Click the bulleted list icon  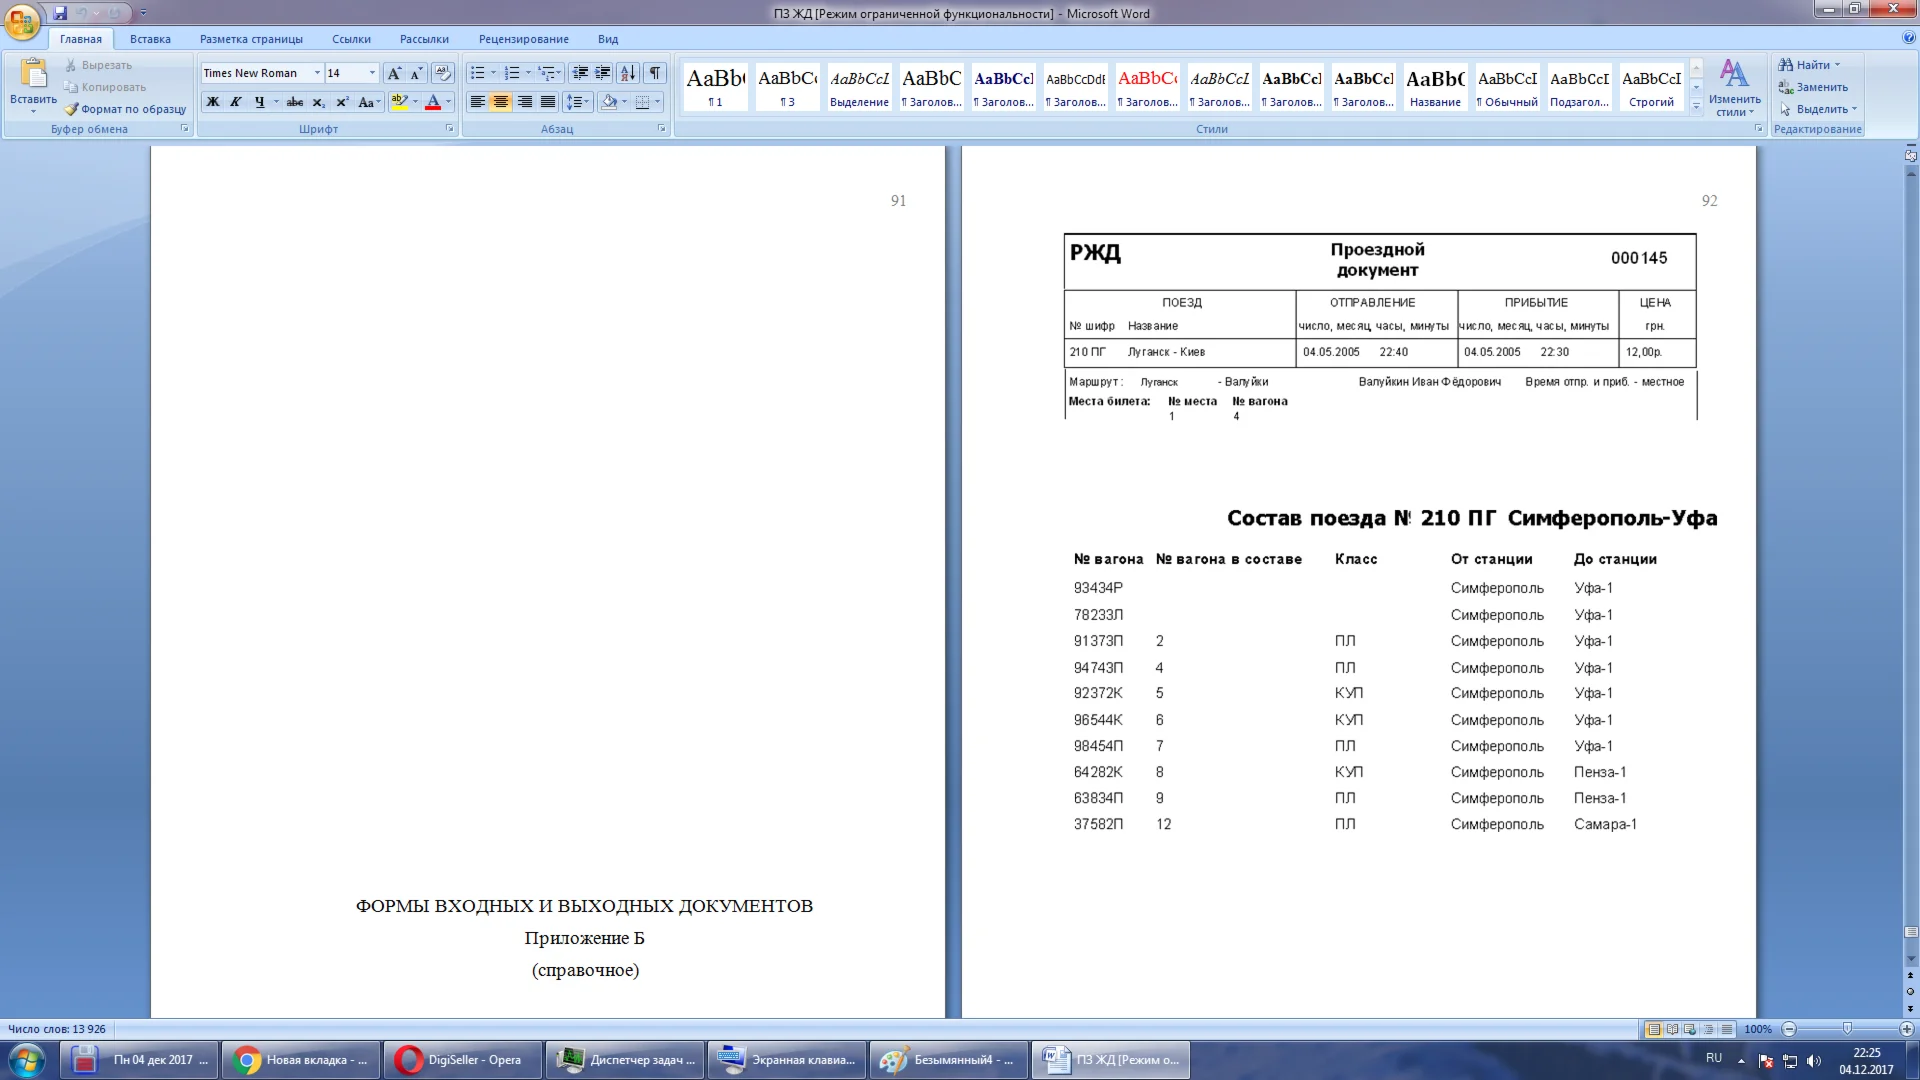[478, 73]
